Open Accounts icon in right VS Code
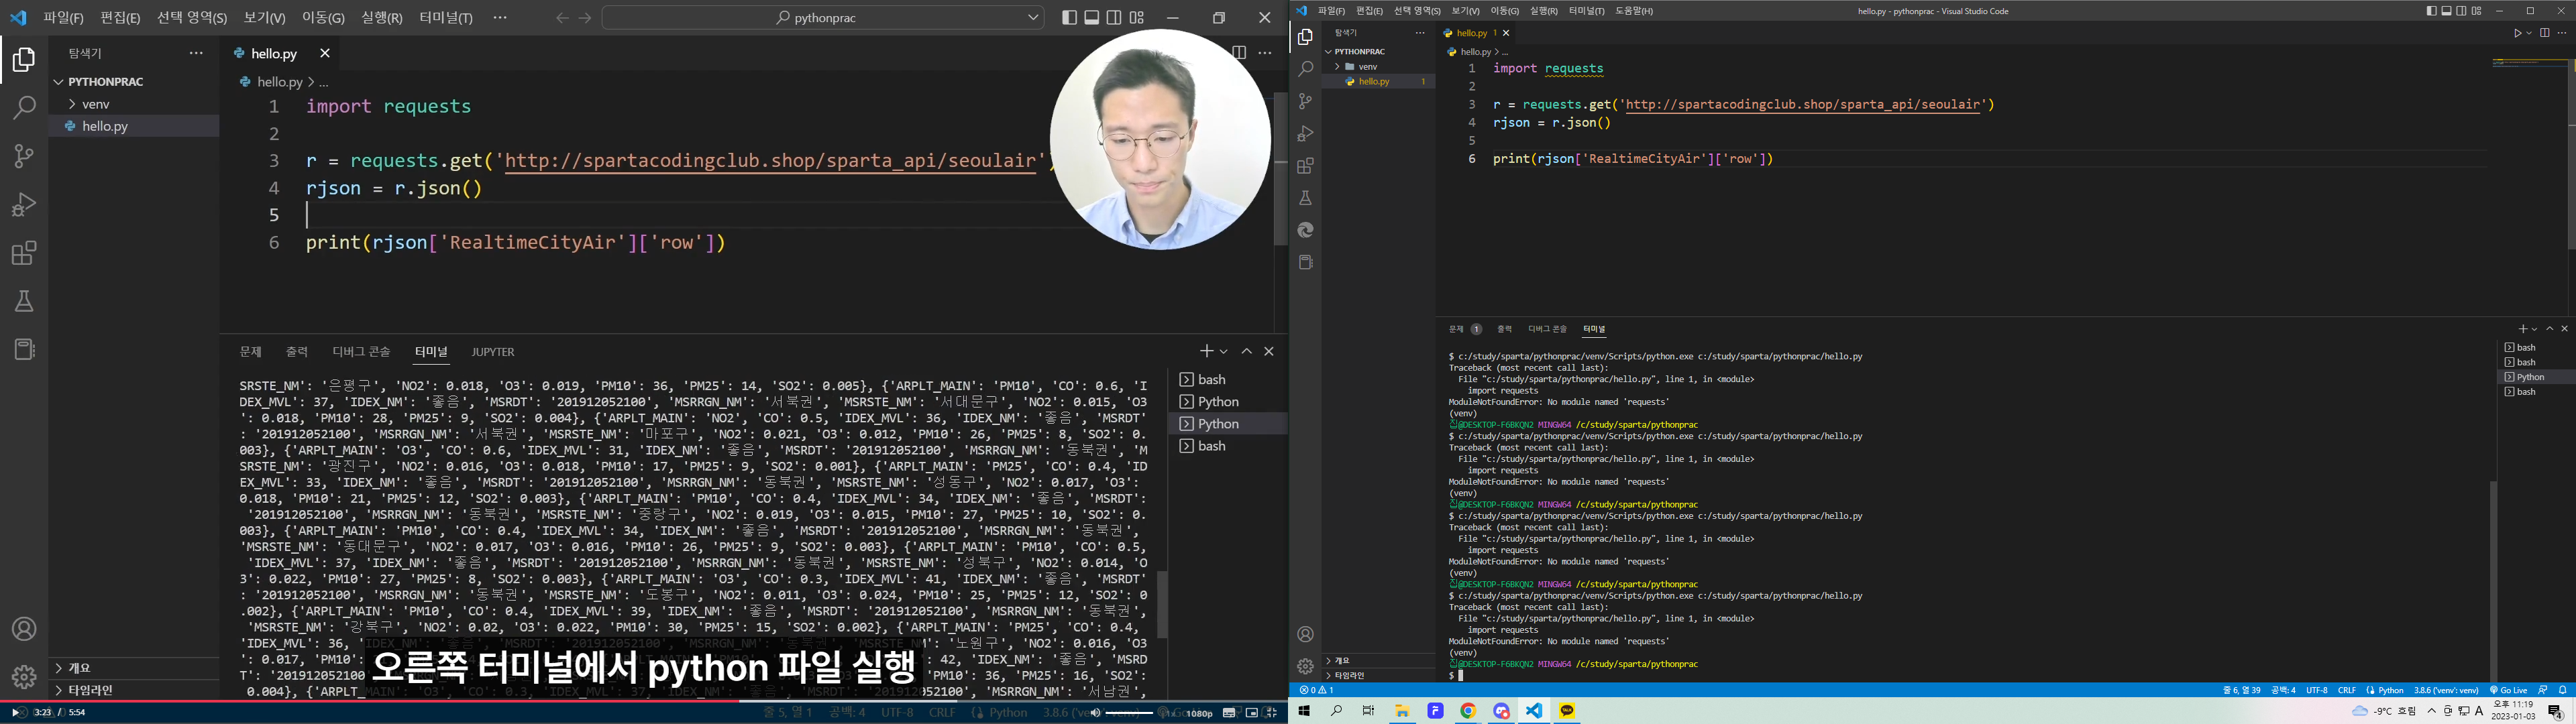This screenshot has width=2576, height=724. pyautogui.click(x=1305, y=634)
